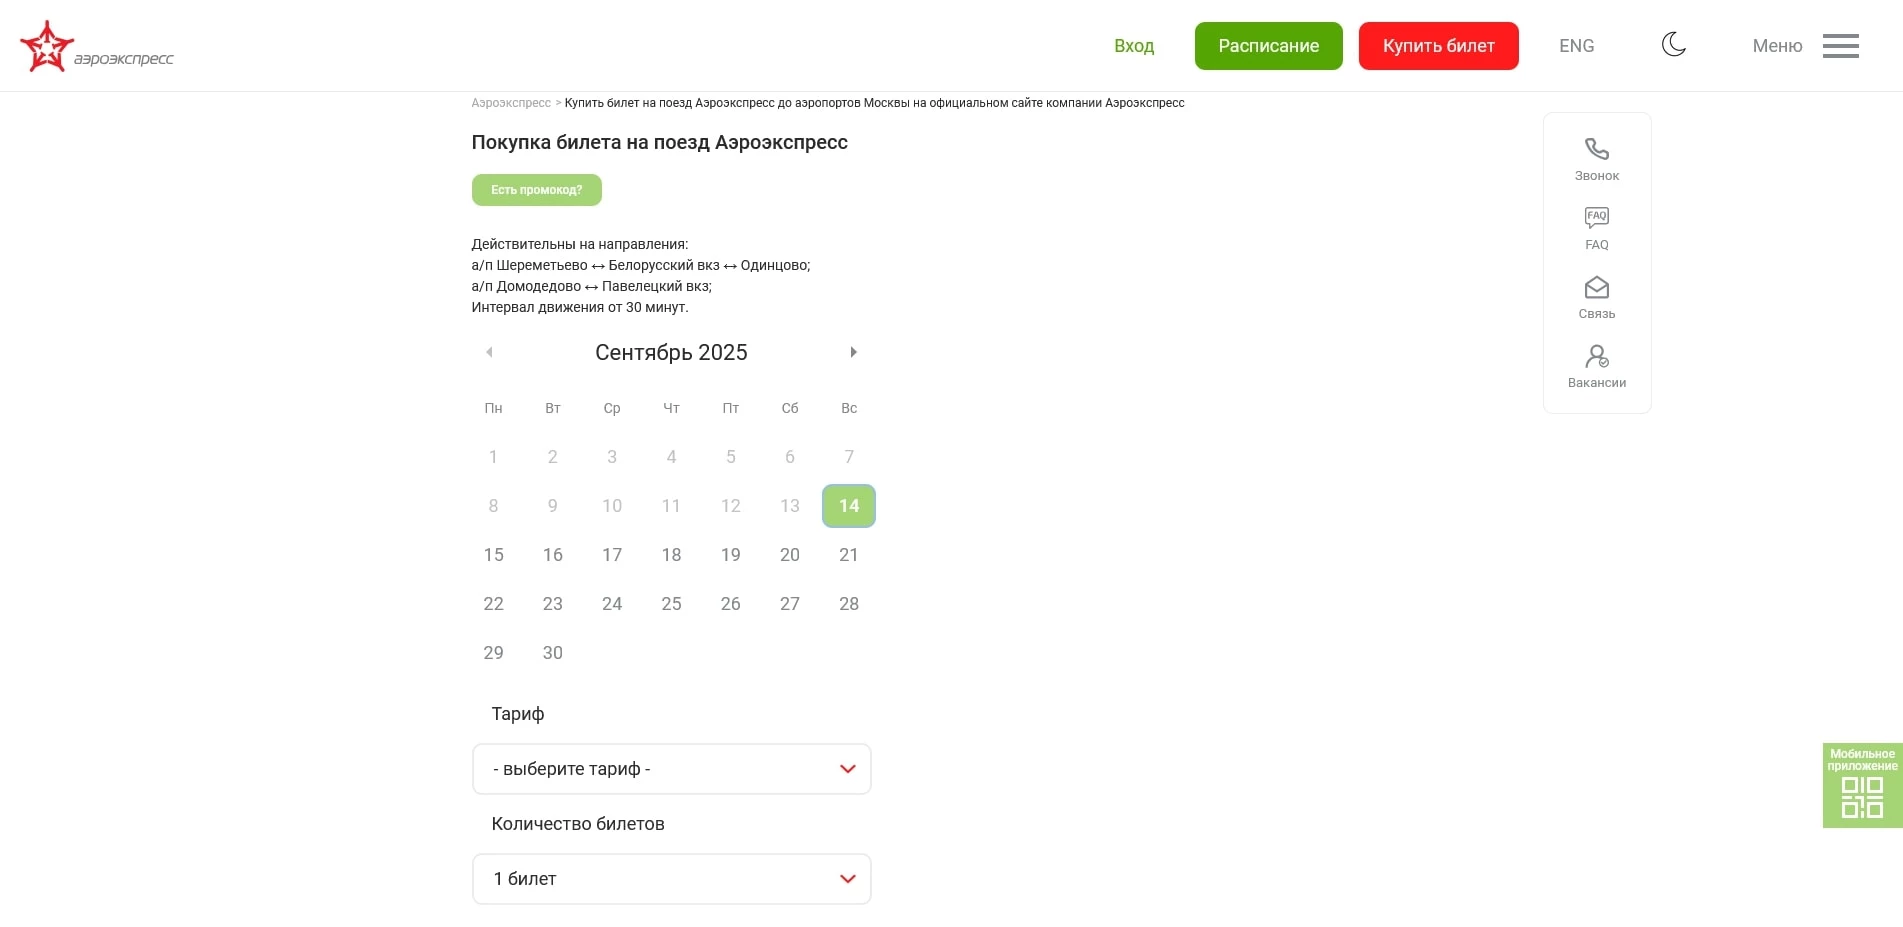
Task: Switch language to ENG
Action: 1576,46
